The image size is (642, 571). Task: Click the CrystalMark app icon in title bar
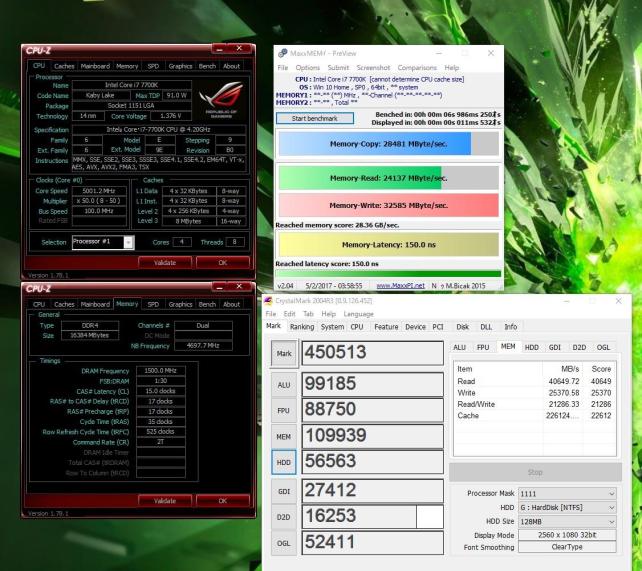pos(268,301)
